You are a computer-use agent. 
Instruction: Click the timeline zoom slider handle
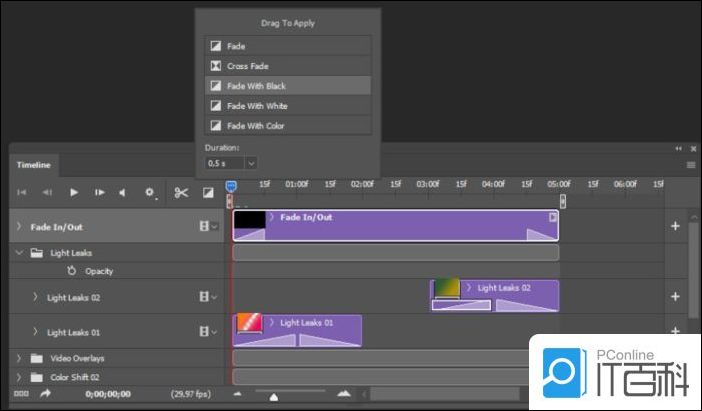point(274,396)
